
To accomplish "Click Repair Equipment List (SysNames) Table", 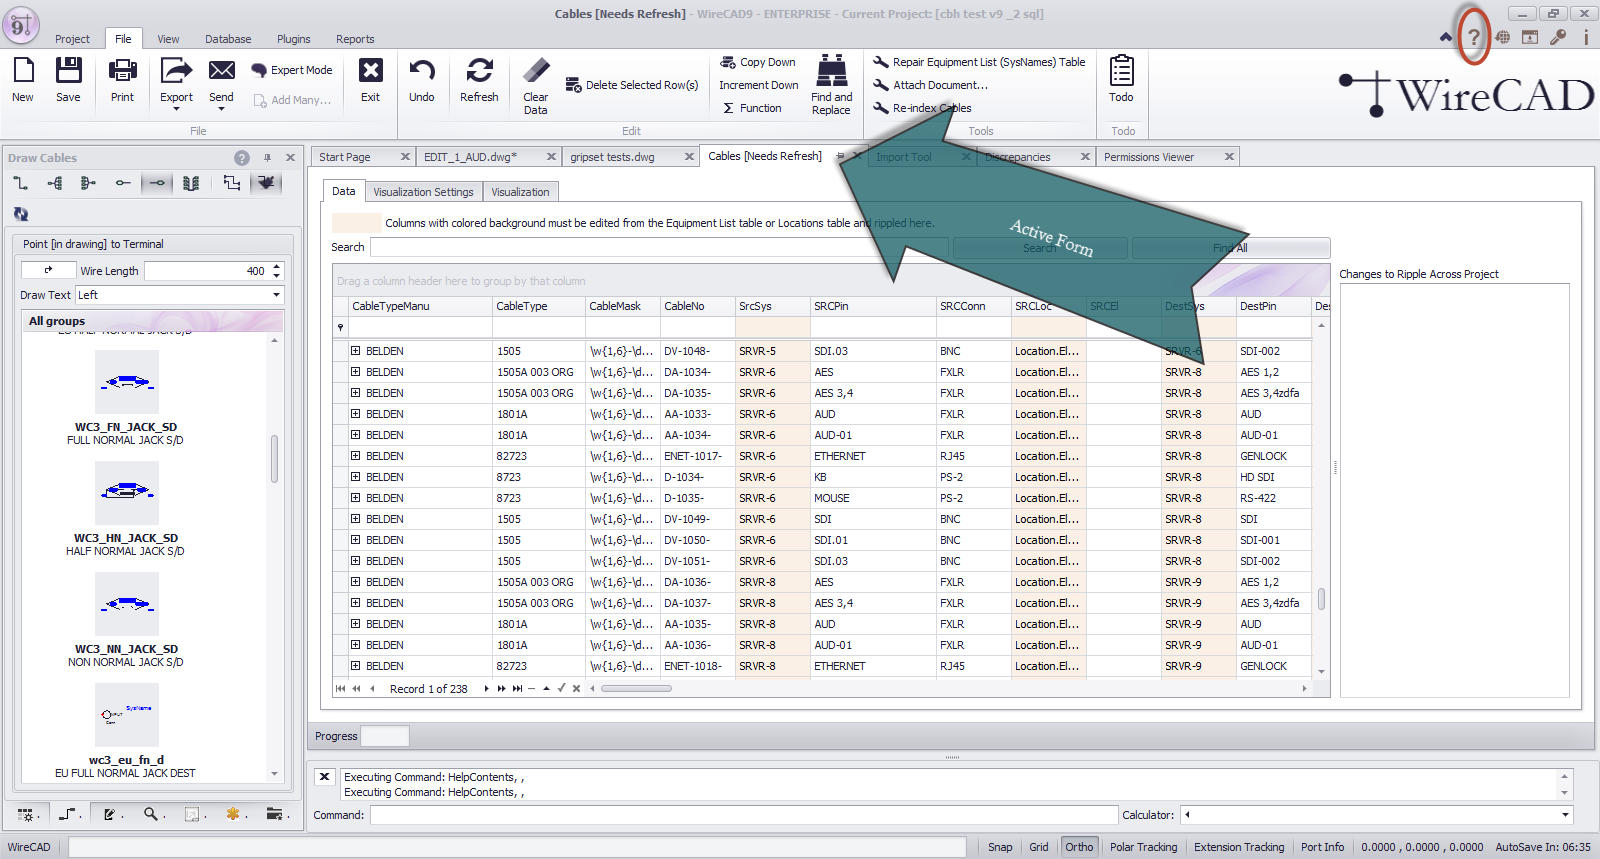I will coord(979,62).
